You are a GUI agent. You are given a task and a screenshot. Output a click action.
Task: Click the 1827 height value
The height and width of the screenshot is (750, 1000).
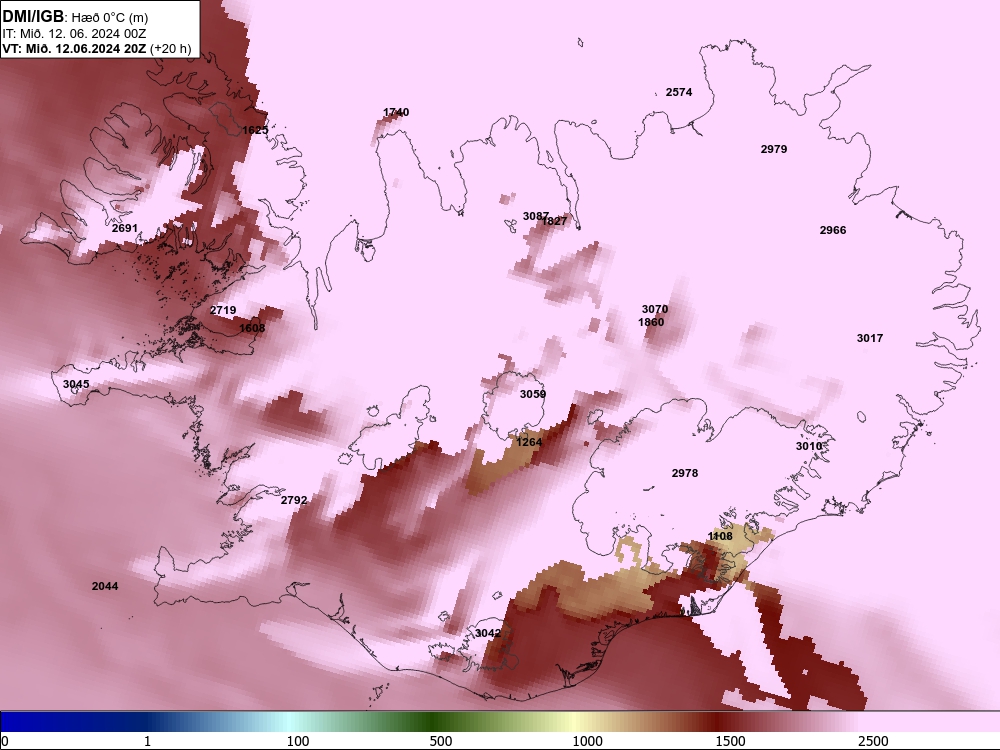point(554,221)
